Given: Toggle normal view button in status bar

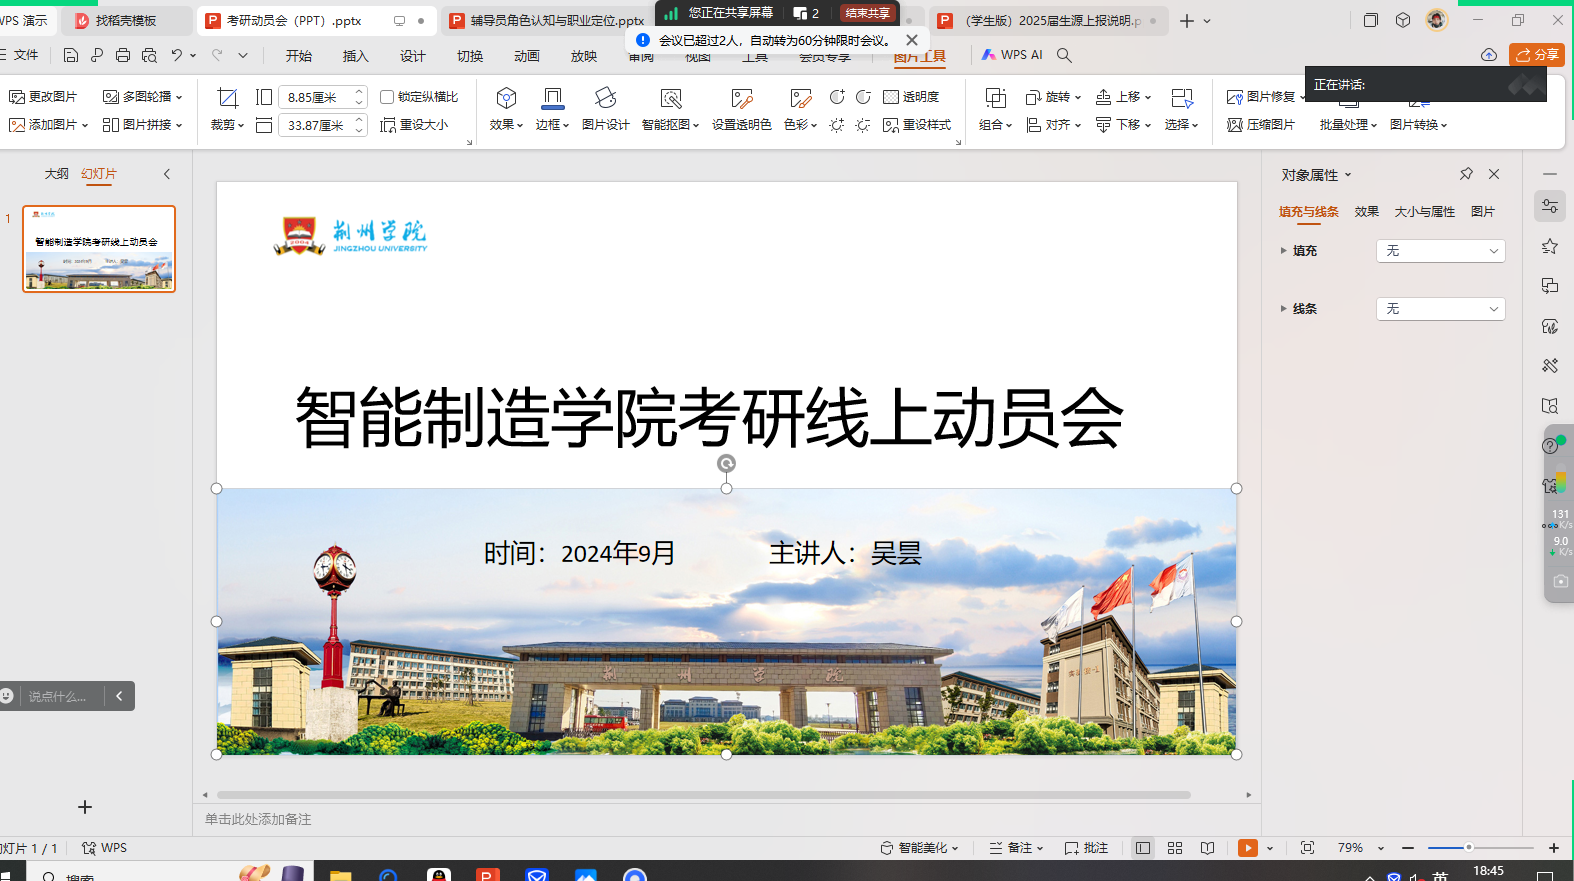Looking at the screenshot, I should point(1143,848).
